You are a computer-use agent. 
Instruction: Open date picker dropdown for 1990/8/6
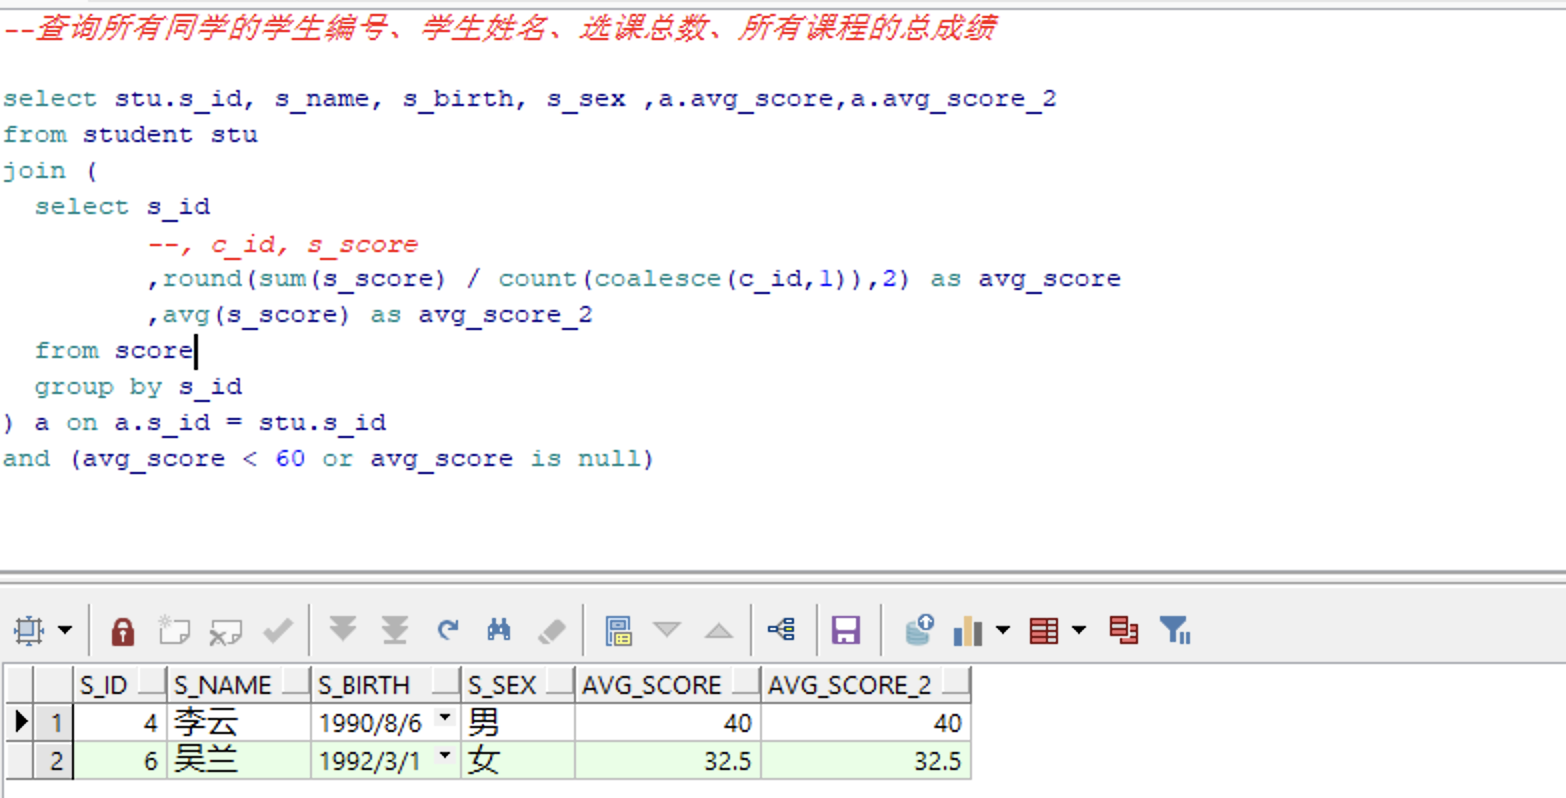click(x=445, y=718)
